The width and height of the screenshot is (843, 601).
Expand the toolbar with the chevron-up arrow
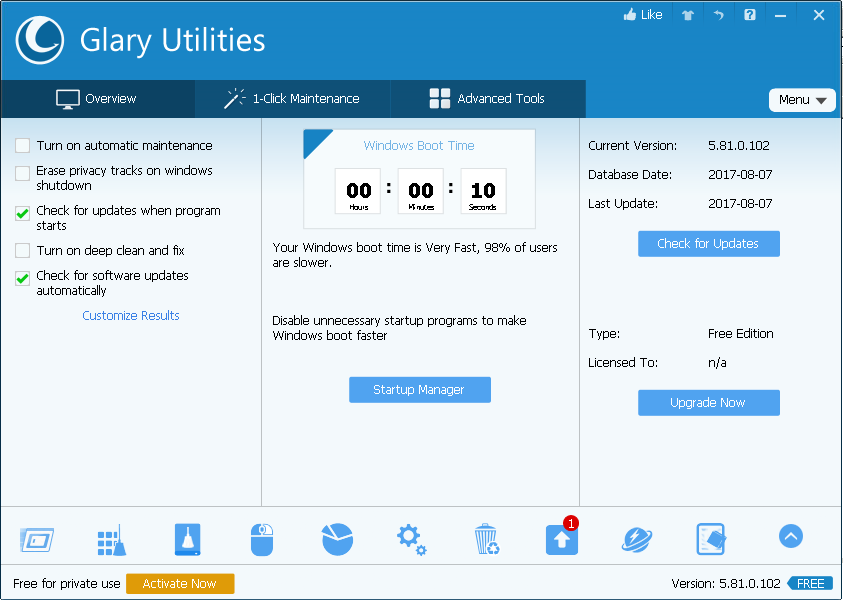point(790,537)
